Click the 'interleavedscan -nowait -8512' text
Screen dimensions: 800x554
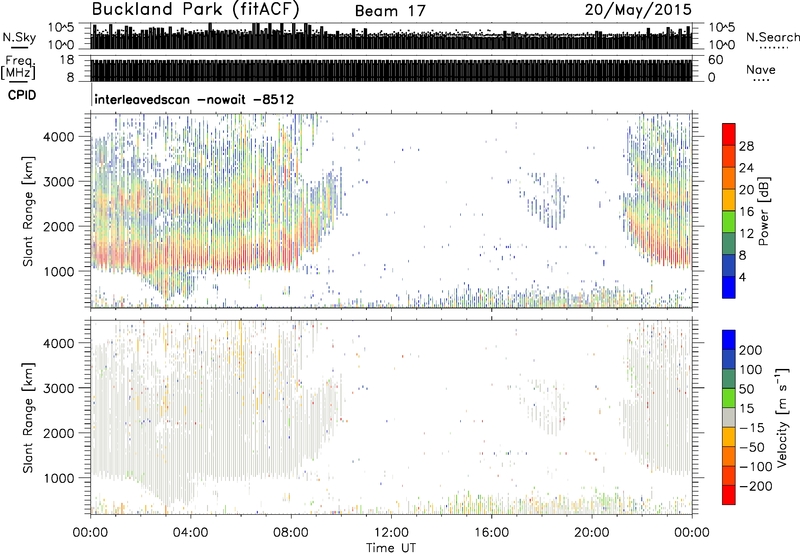pos(194,99)
